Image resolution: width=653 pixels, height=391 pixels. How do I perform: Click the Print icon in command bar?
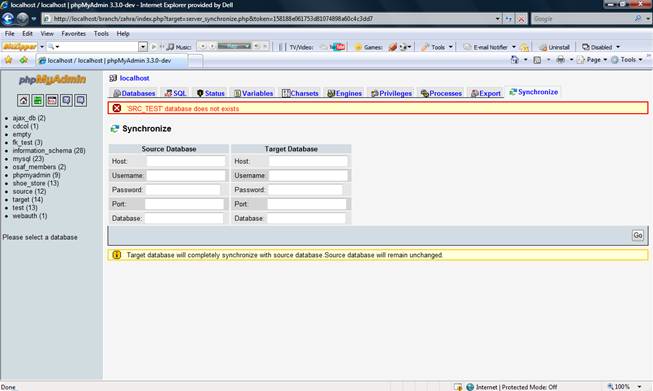[x=561, y=60]
